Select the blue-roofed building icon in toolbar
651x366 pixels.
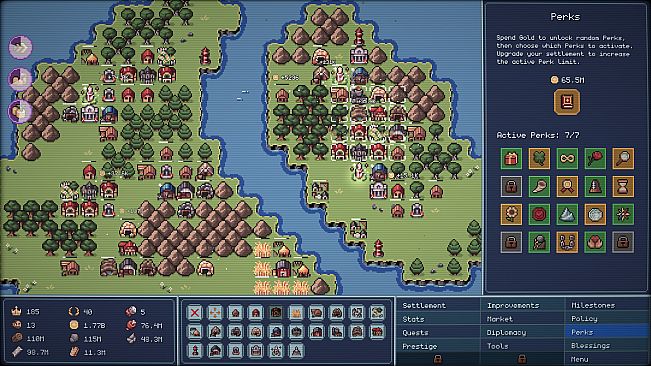(276, 332)
